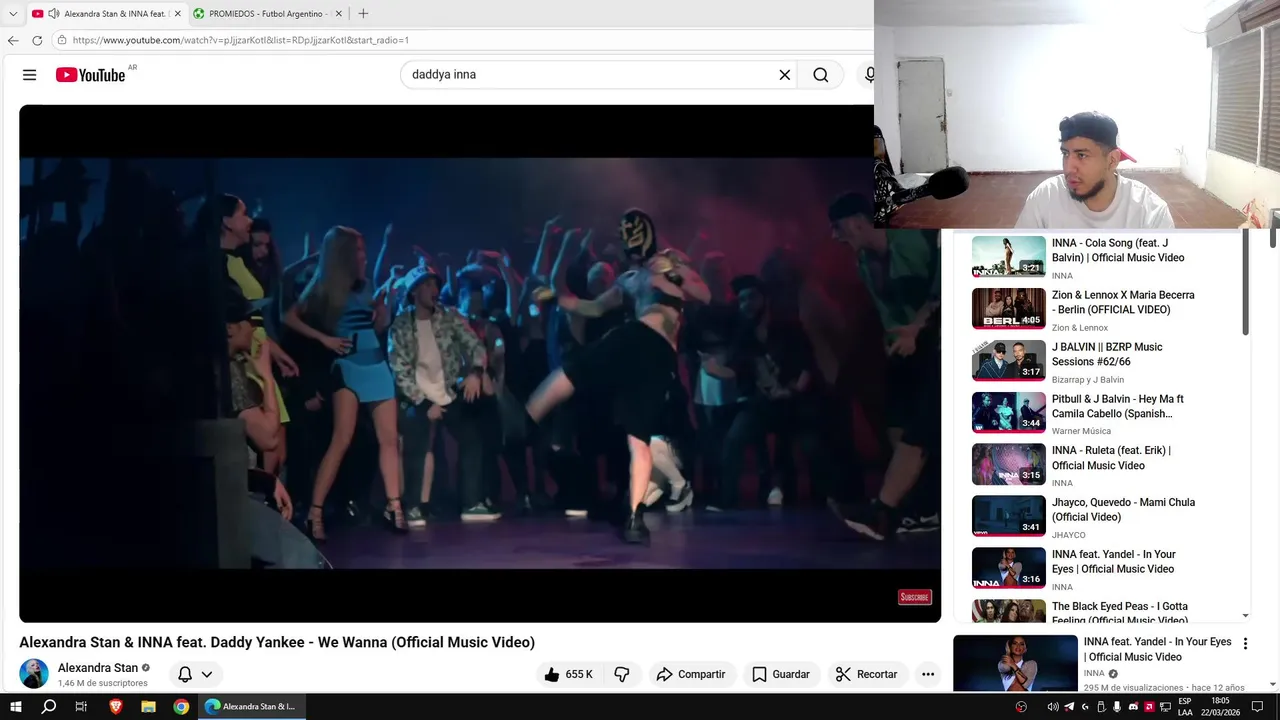Click the page vertical scrollbar thumb
This screenshot has width=1280, height=720.
[1273, 240]
